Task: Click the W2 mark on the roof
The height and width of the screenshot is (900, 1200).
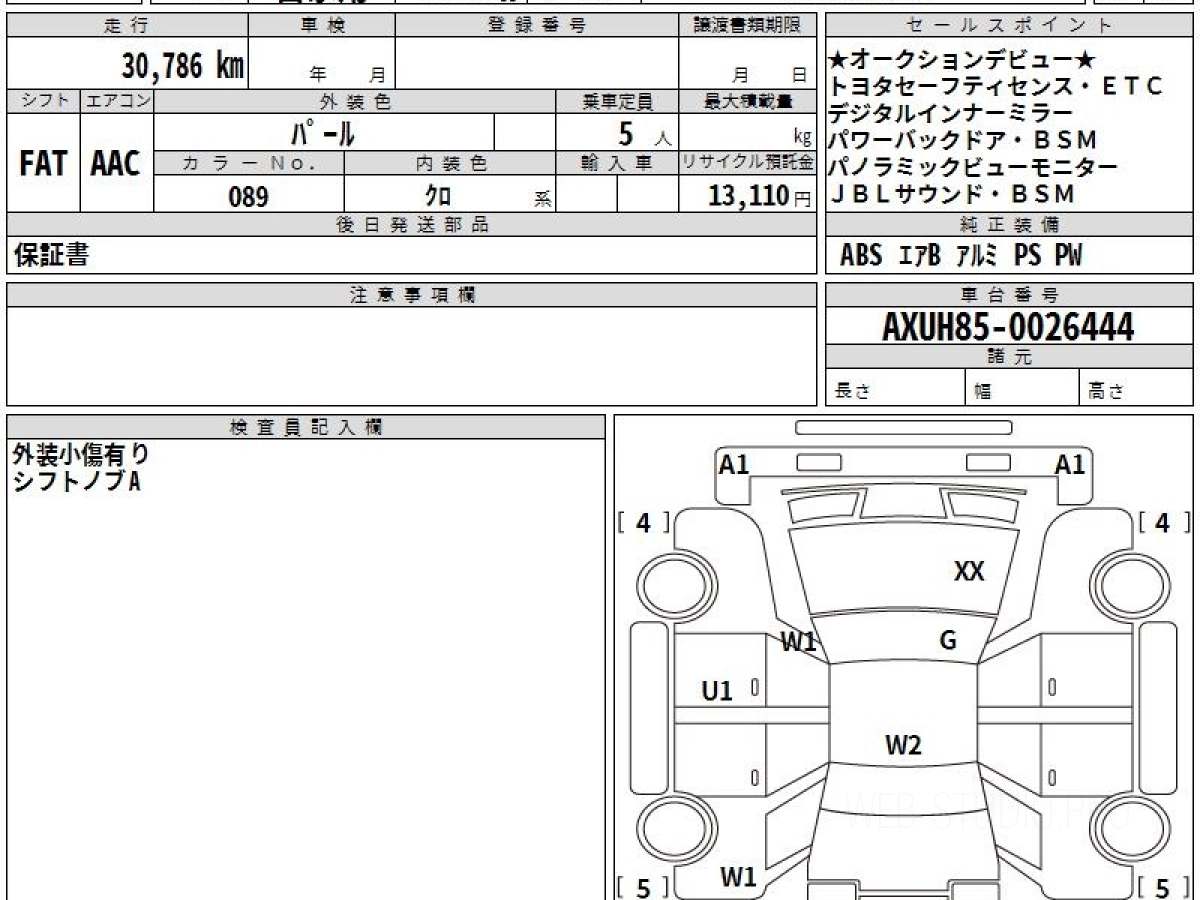Action: click(x=903, y=745)
